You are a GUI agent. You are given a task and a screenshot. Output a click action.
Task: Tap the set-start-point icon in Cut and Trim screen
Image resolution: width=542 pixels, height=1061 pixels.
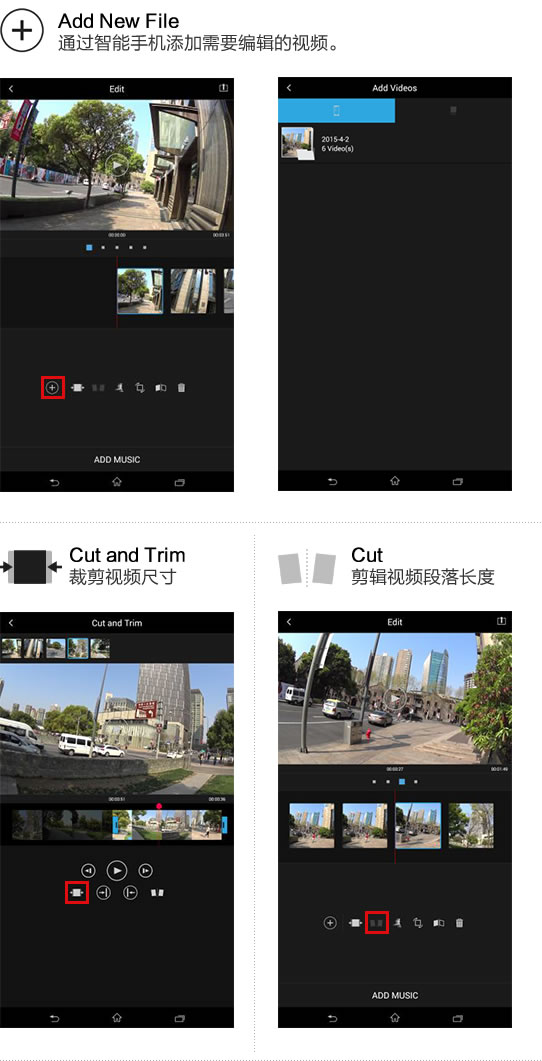click(x=130, y=893)
